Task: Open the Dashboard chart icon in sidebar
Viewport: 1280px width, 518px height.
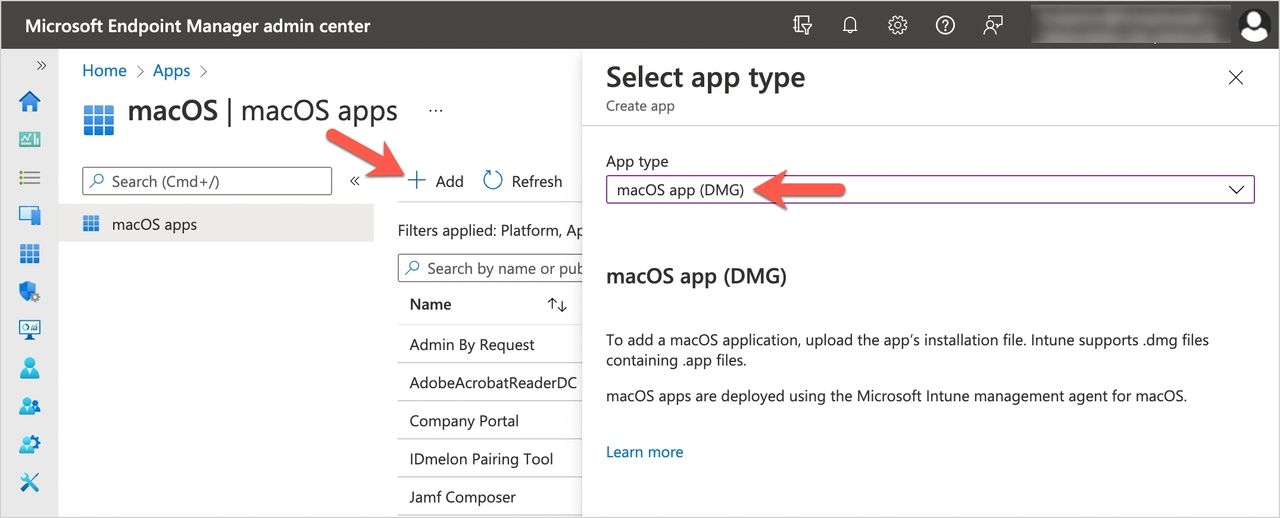Action: tap(30, 140)
